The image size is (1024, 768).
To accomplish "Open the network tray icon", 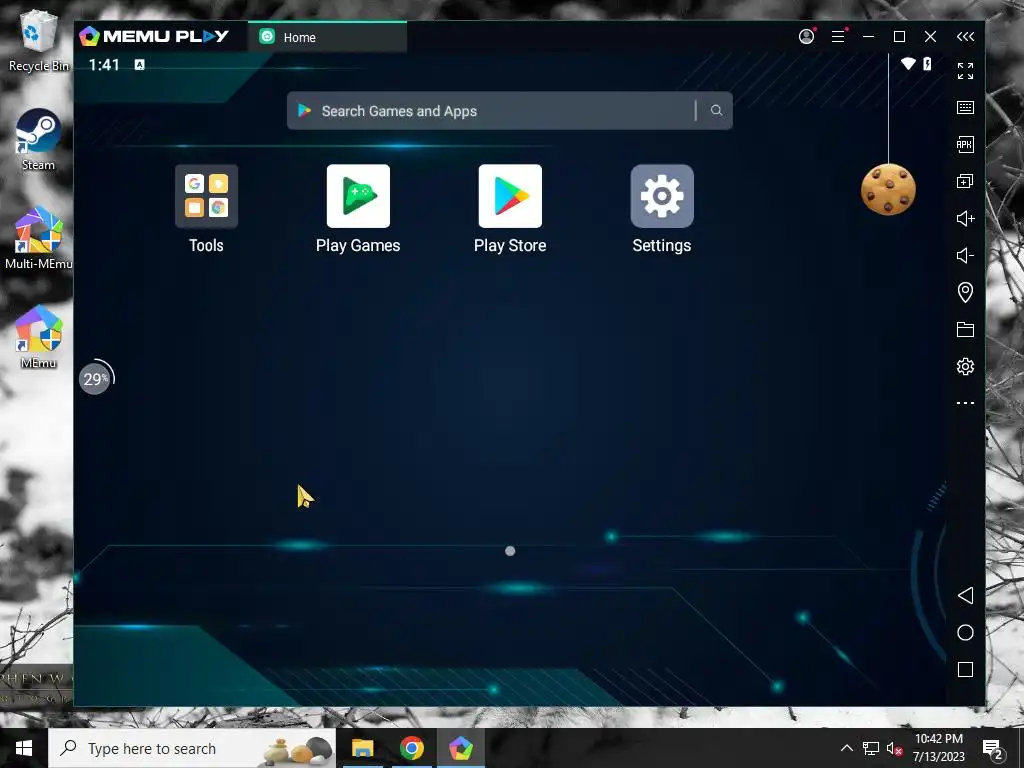I will (x=871, y=748).
